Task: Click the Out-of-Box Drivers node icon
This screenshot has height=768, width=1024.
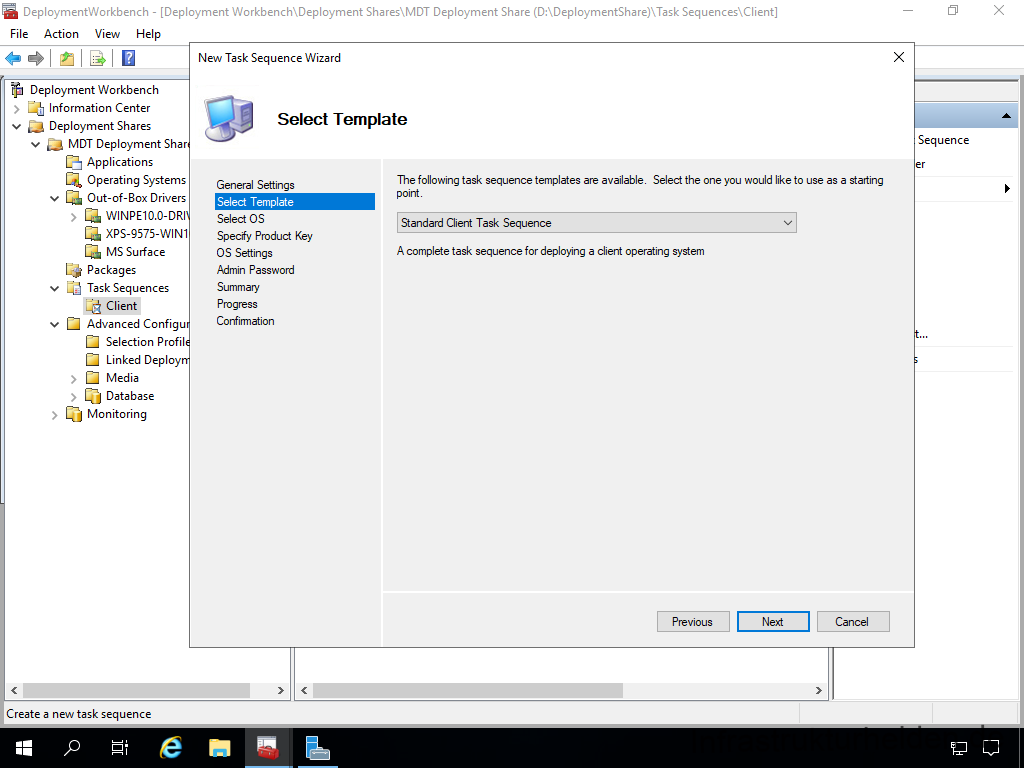Action: point(74,198)
